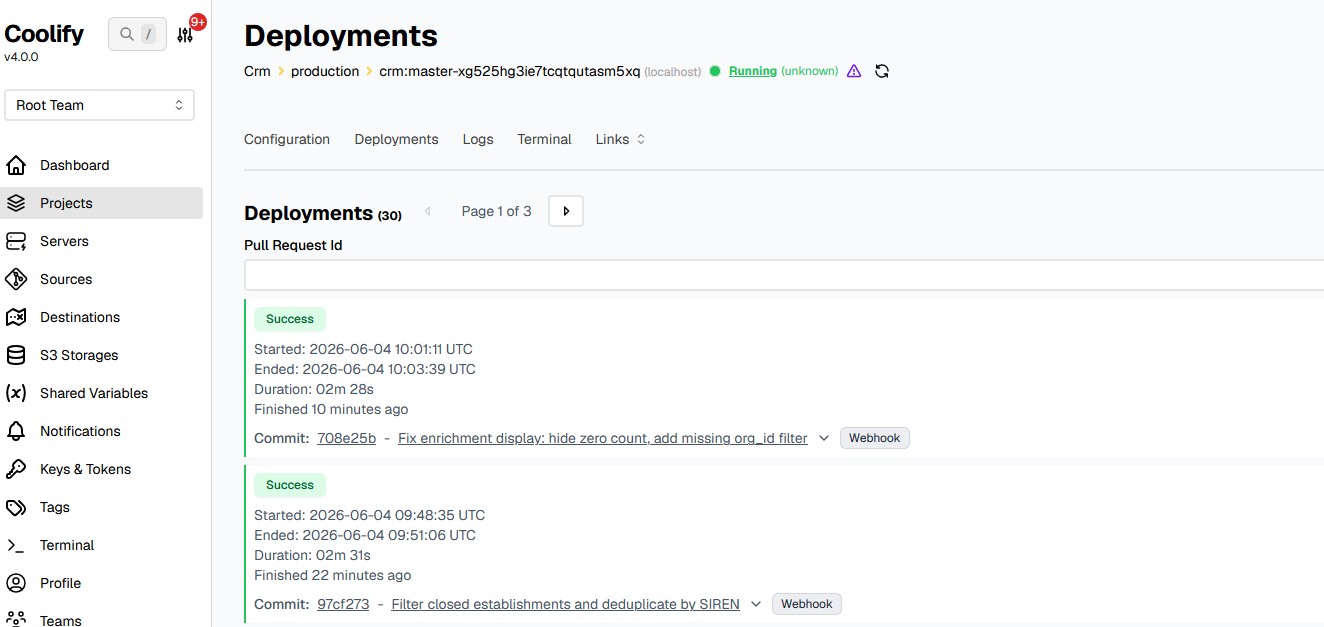The image size is (1324, 627).
Task: Click the purple warning triangle icon
Action: pos(854,71)
